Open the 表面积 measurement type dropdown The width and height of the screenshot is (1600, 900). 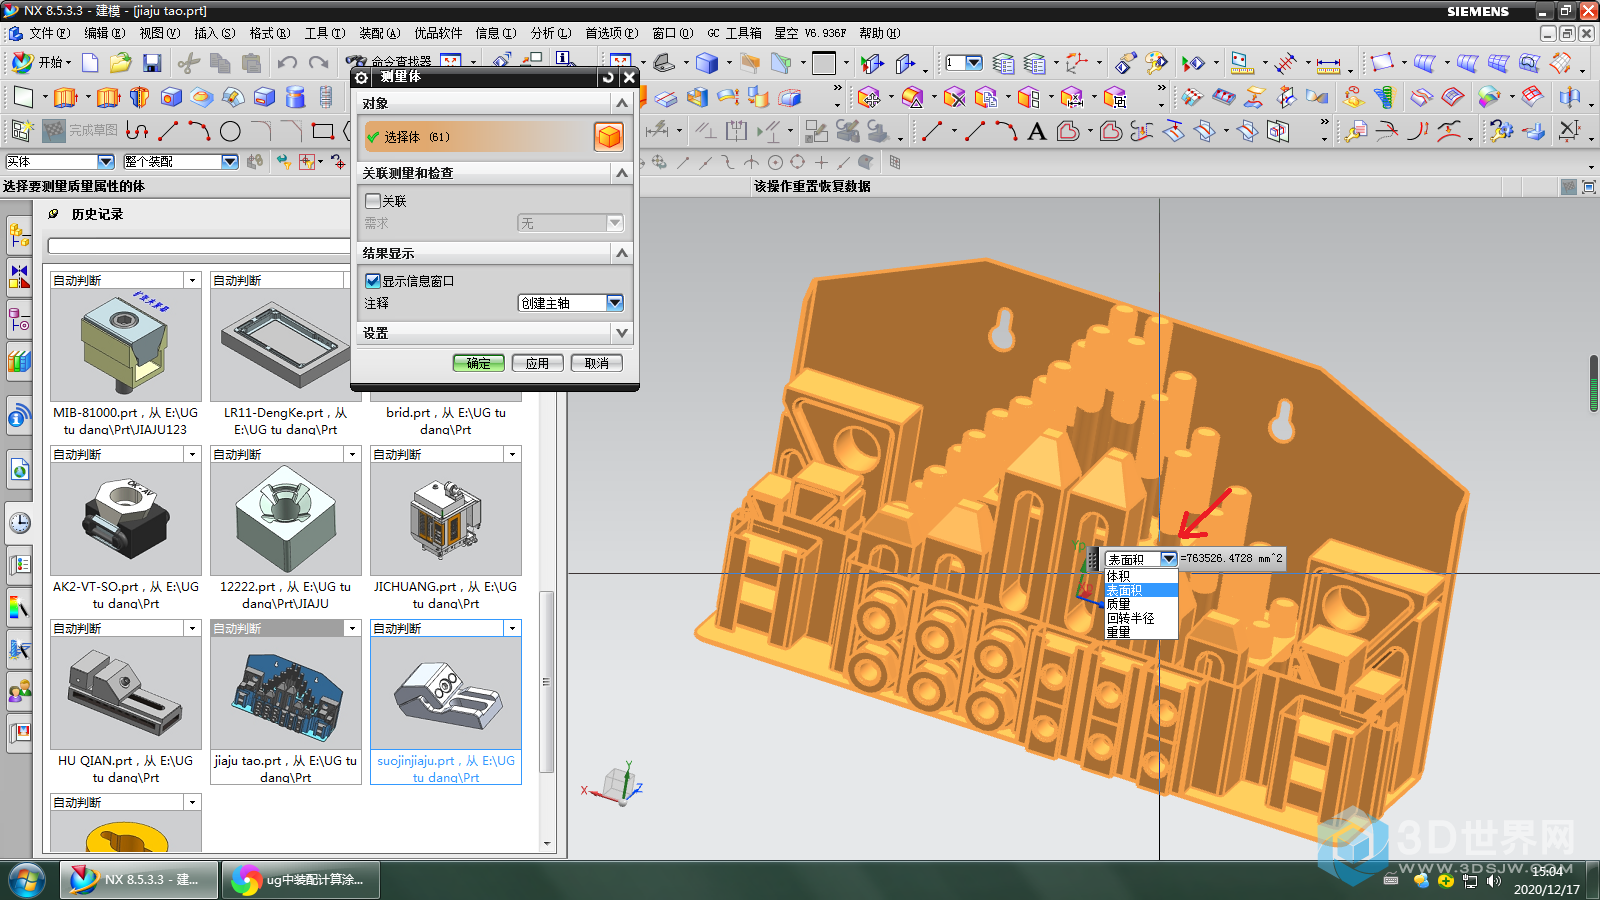1169,559
